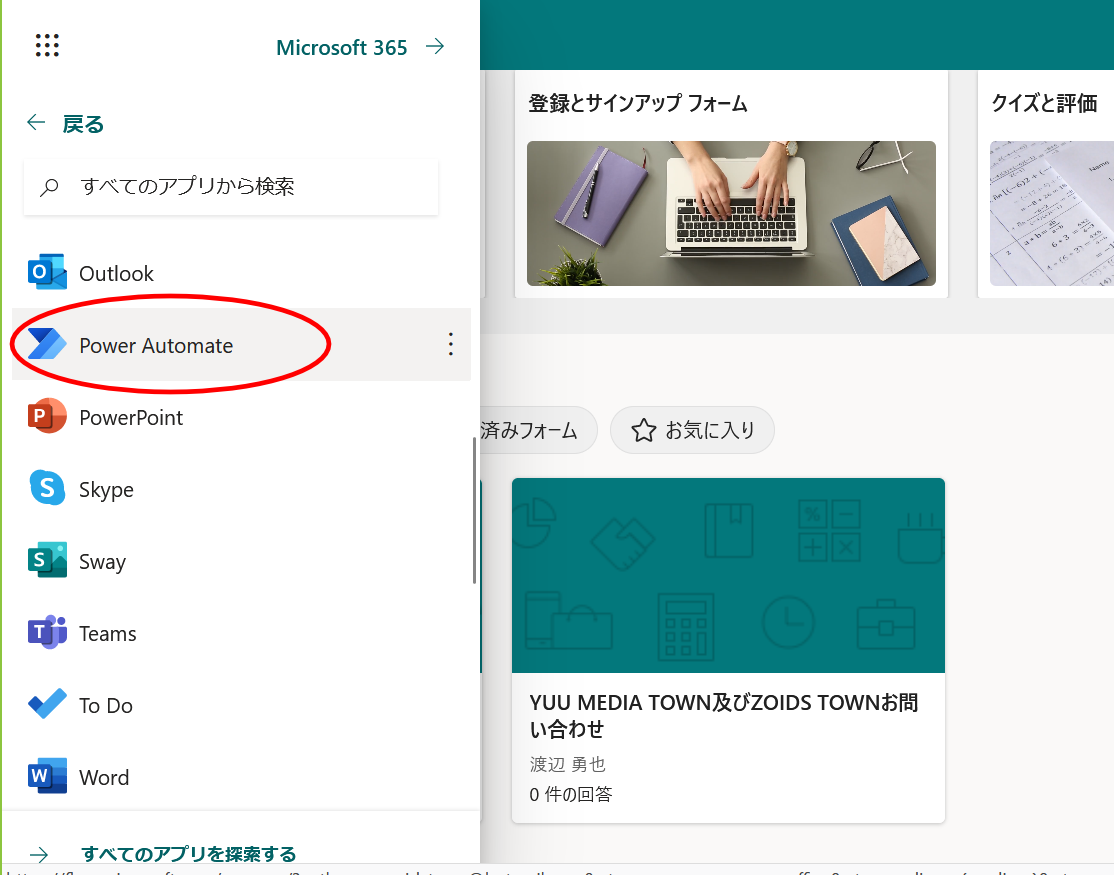Click the magnifier icon in the search box
1114x875 pixels.
(x=49, y=188)
